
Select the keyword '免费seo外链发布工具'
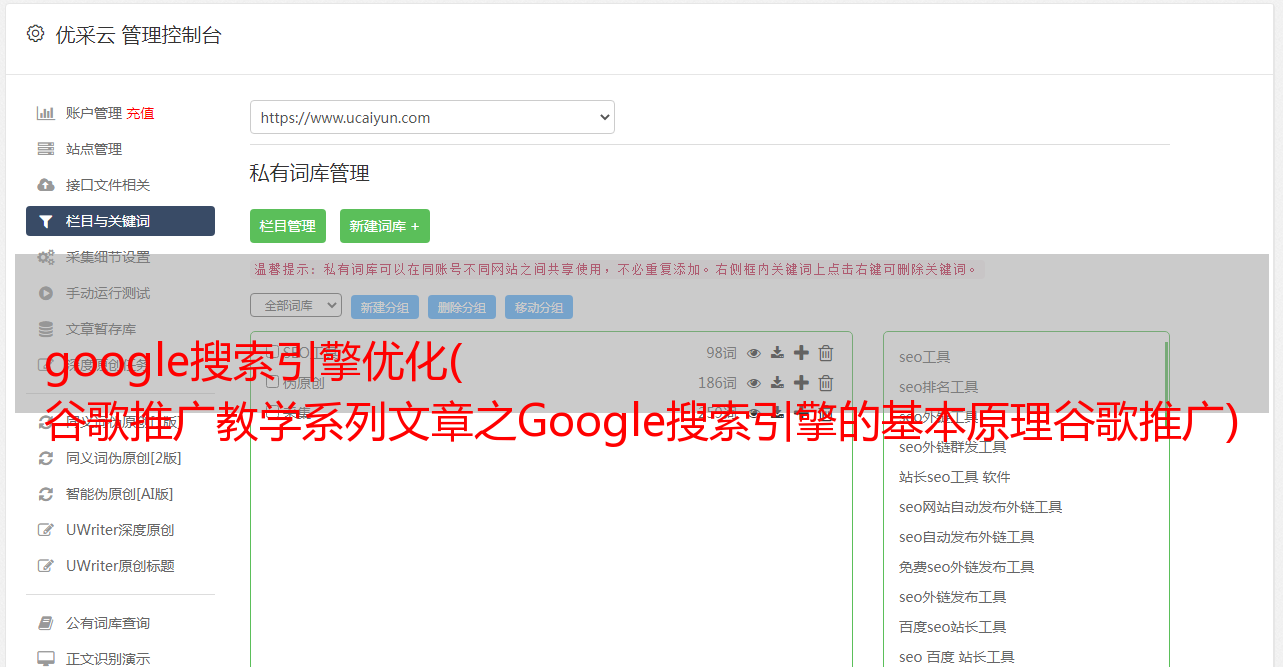click(967, 567)
